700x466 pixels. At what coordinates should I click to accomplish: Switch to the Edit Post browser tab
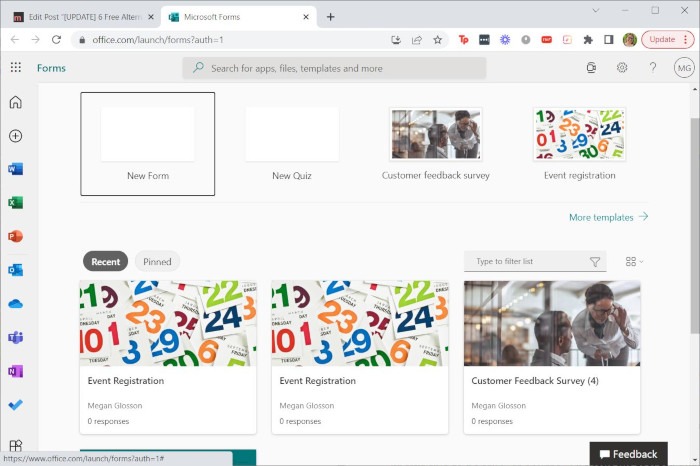click(83, 17)
